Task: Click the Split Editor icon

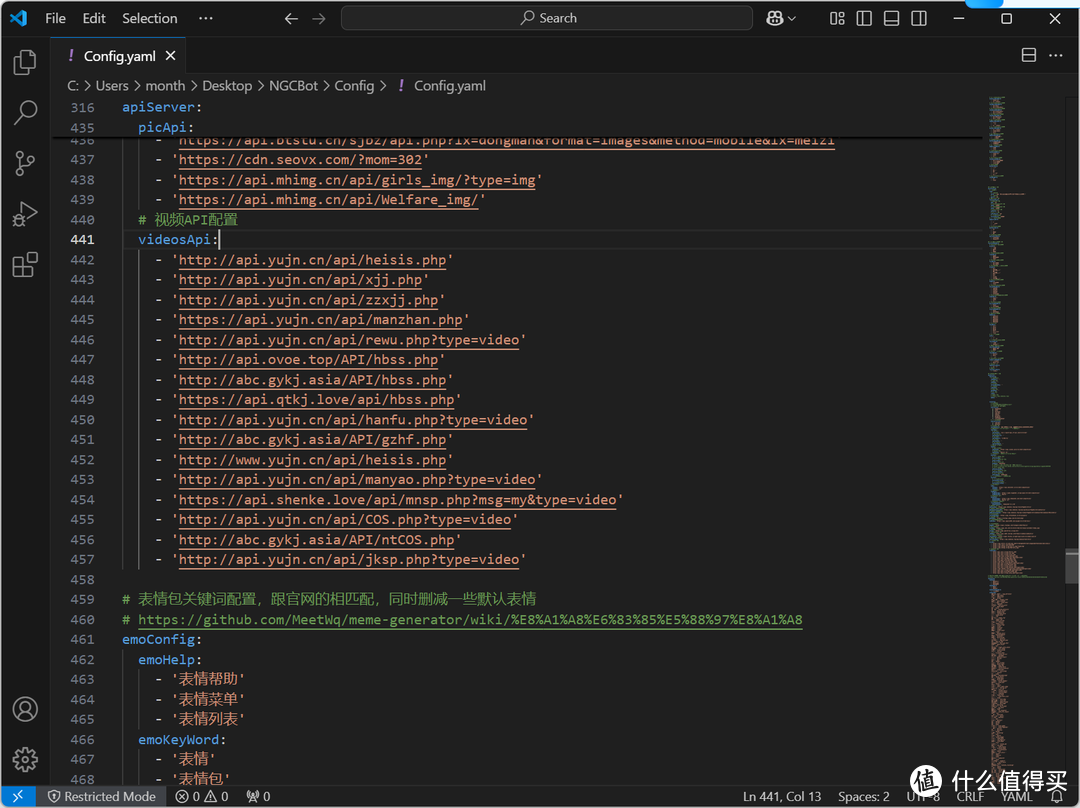Action: click(x=1028, y=55)
